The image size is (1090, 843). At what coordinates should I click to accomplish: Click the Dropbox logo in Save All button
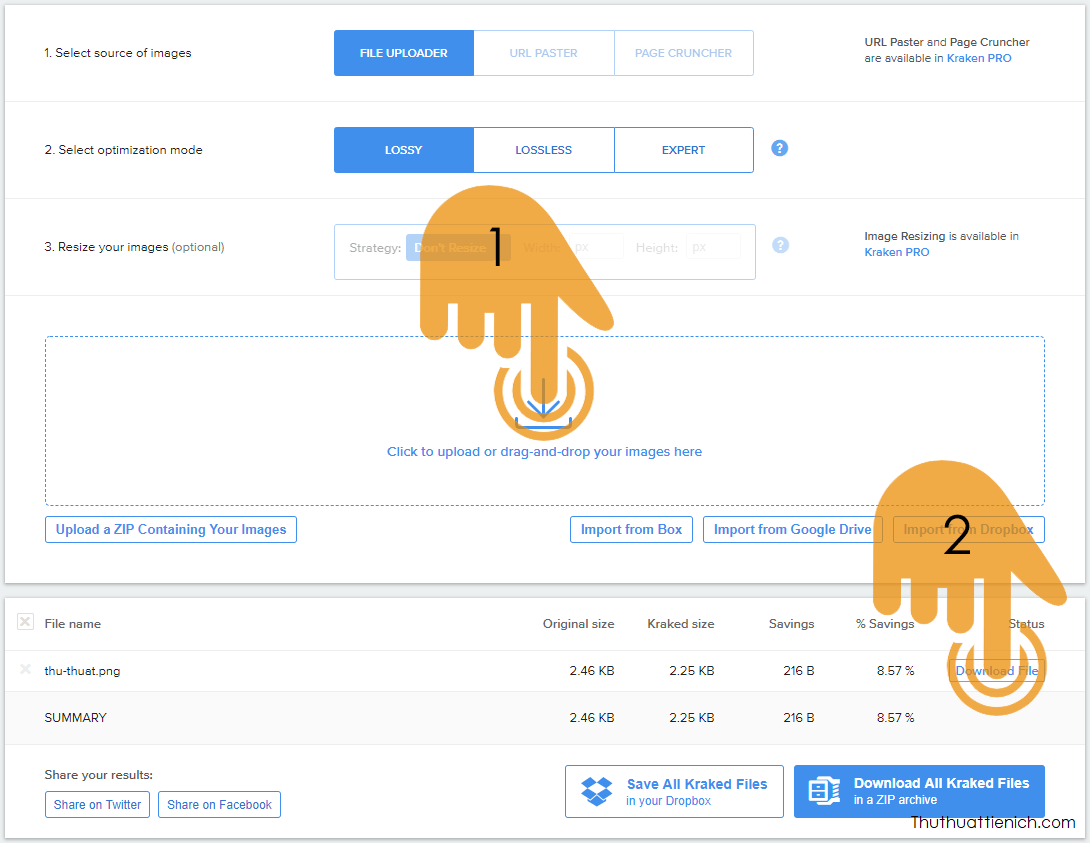[597, 791]
